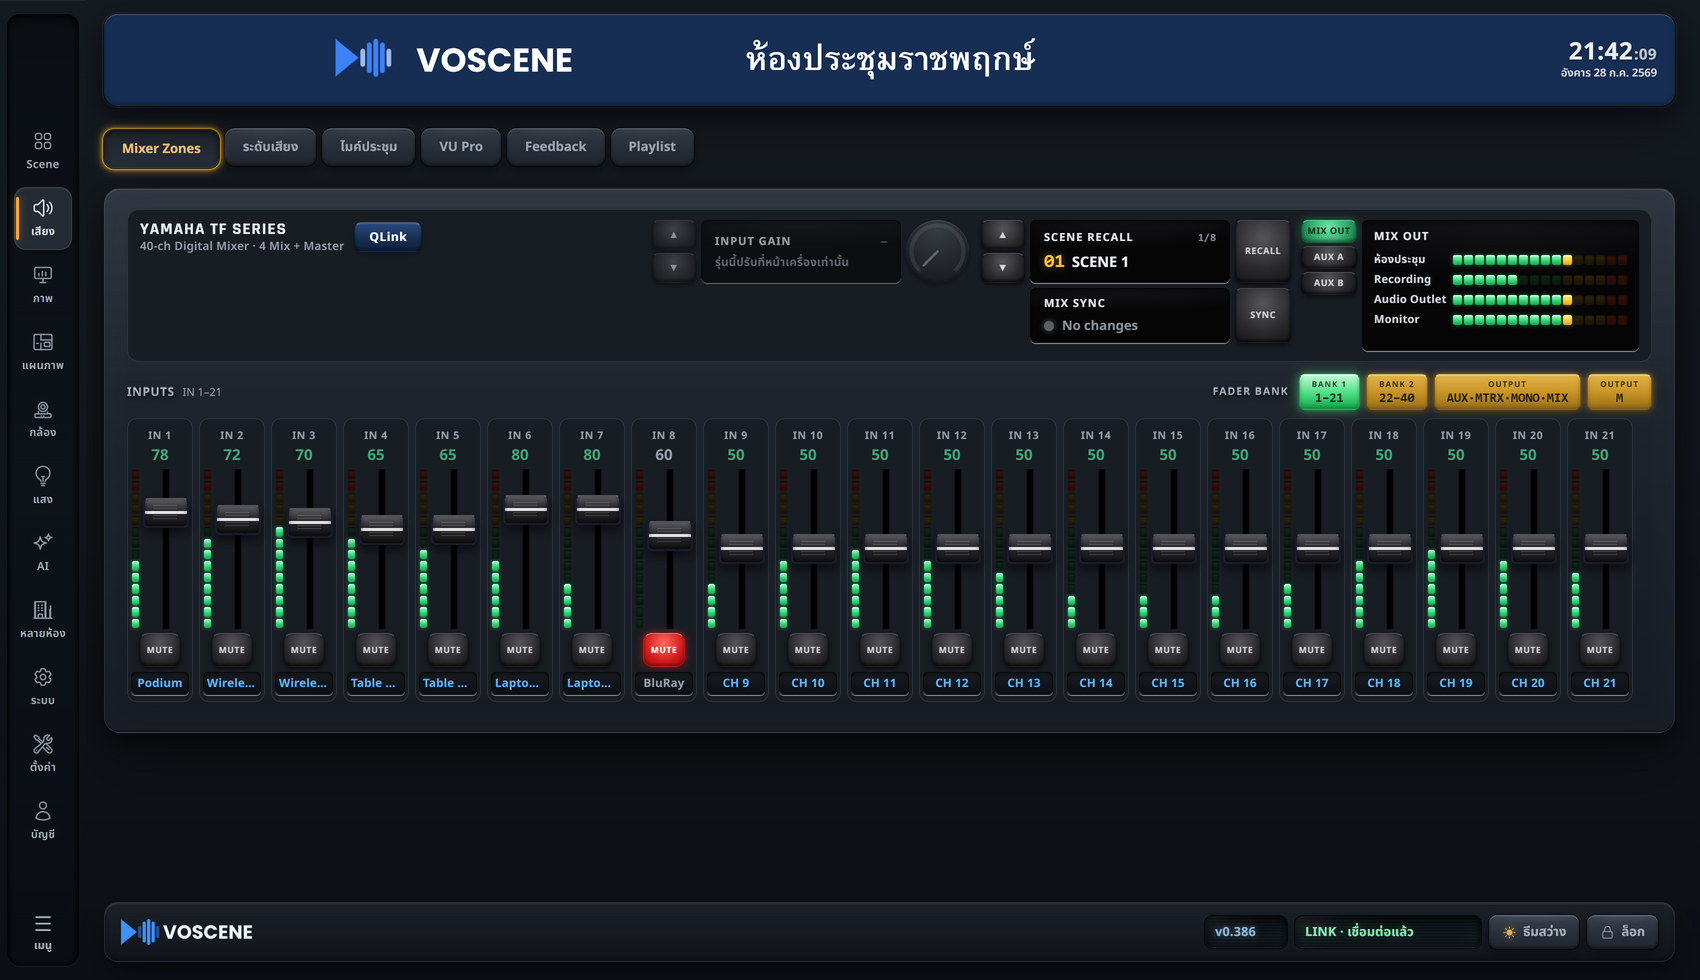1700x980 pixels.
Task: Toggle the ธีมสว่าง light theme button
Action: click(1534, 932)
